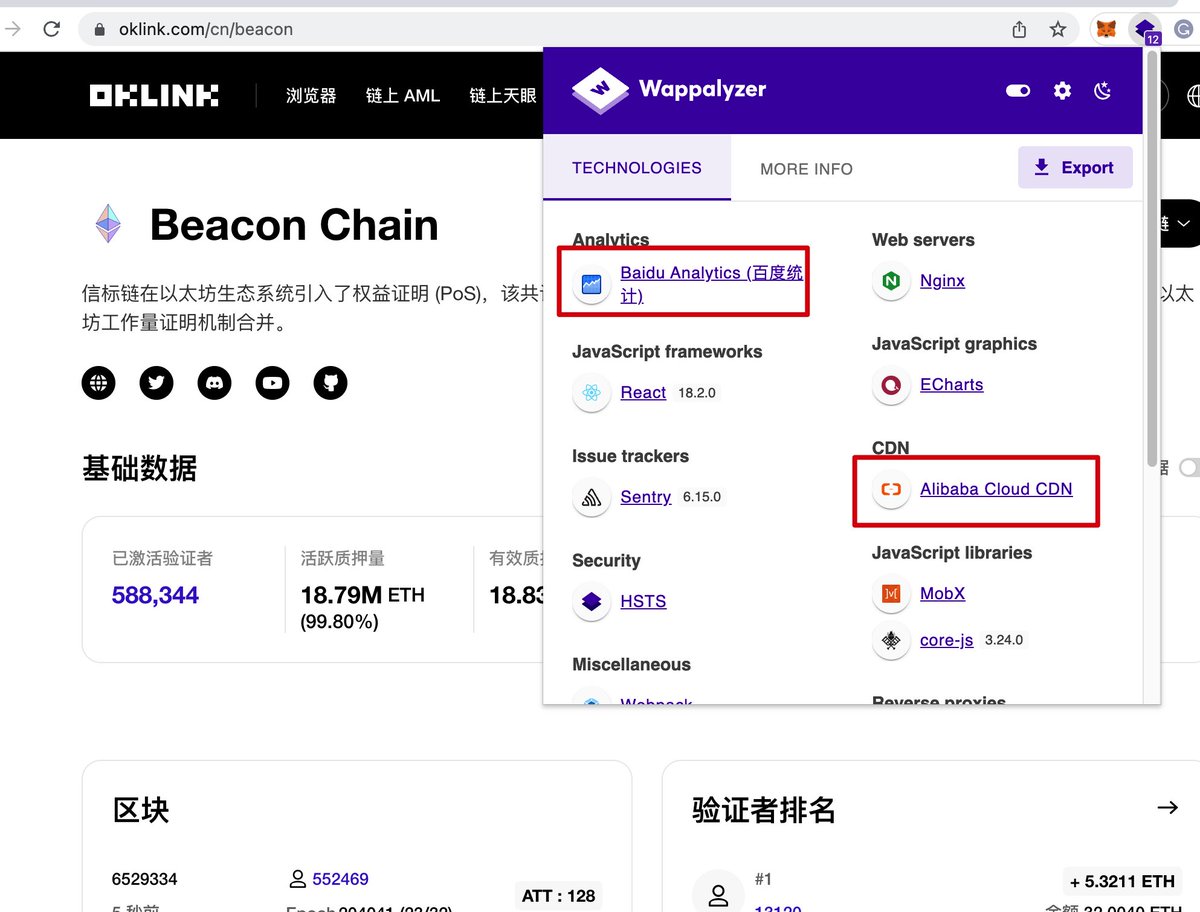Click the Wappalyzer extension icon in toolbar
Viewport: 1200px width, 912px height.
pyautogui.click(x=1145, y=29)
